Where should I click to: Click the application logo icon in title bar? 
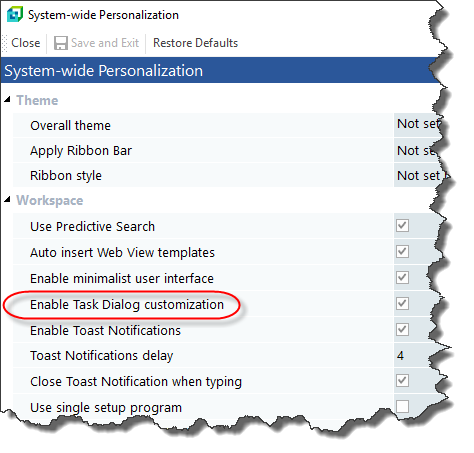[15, 15]
